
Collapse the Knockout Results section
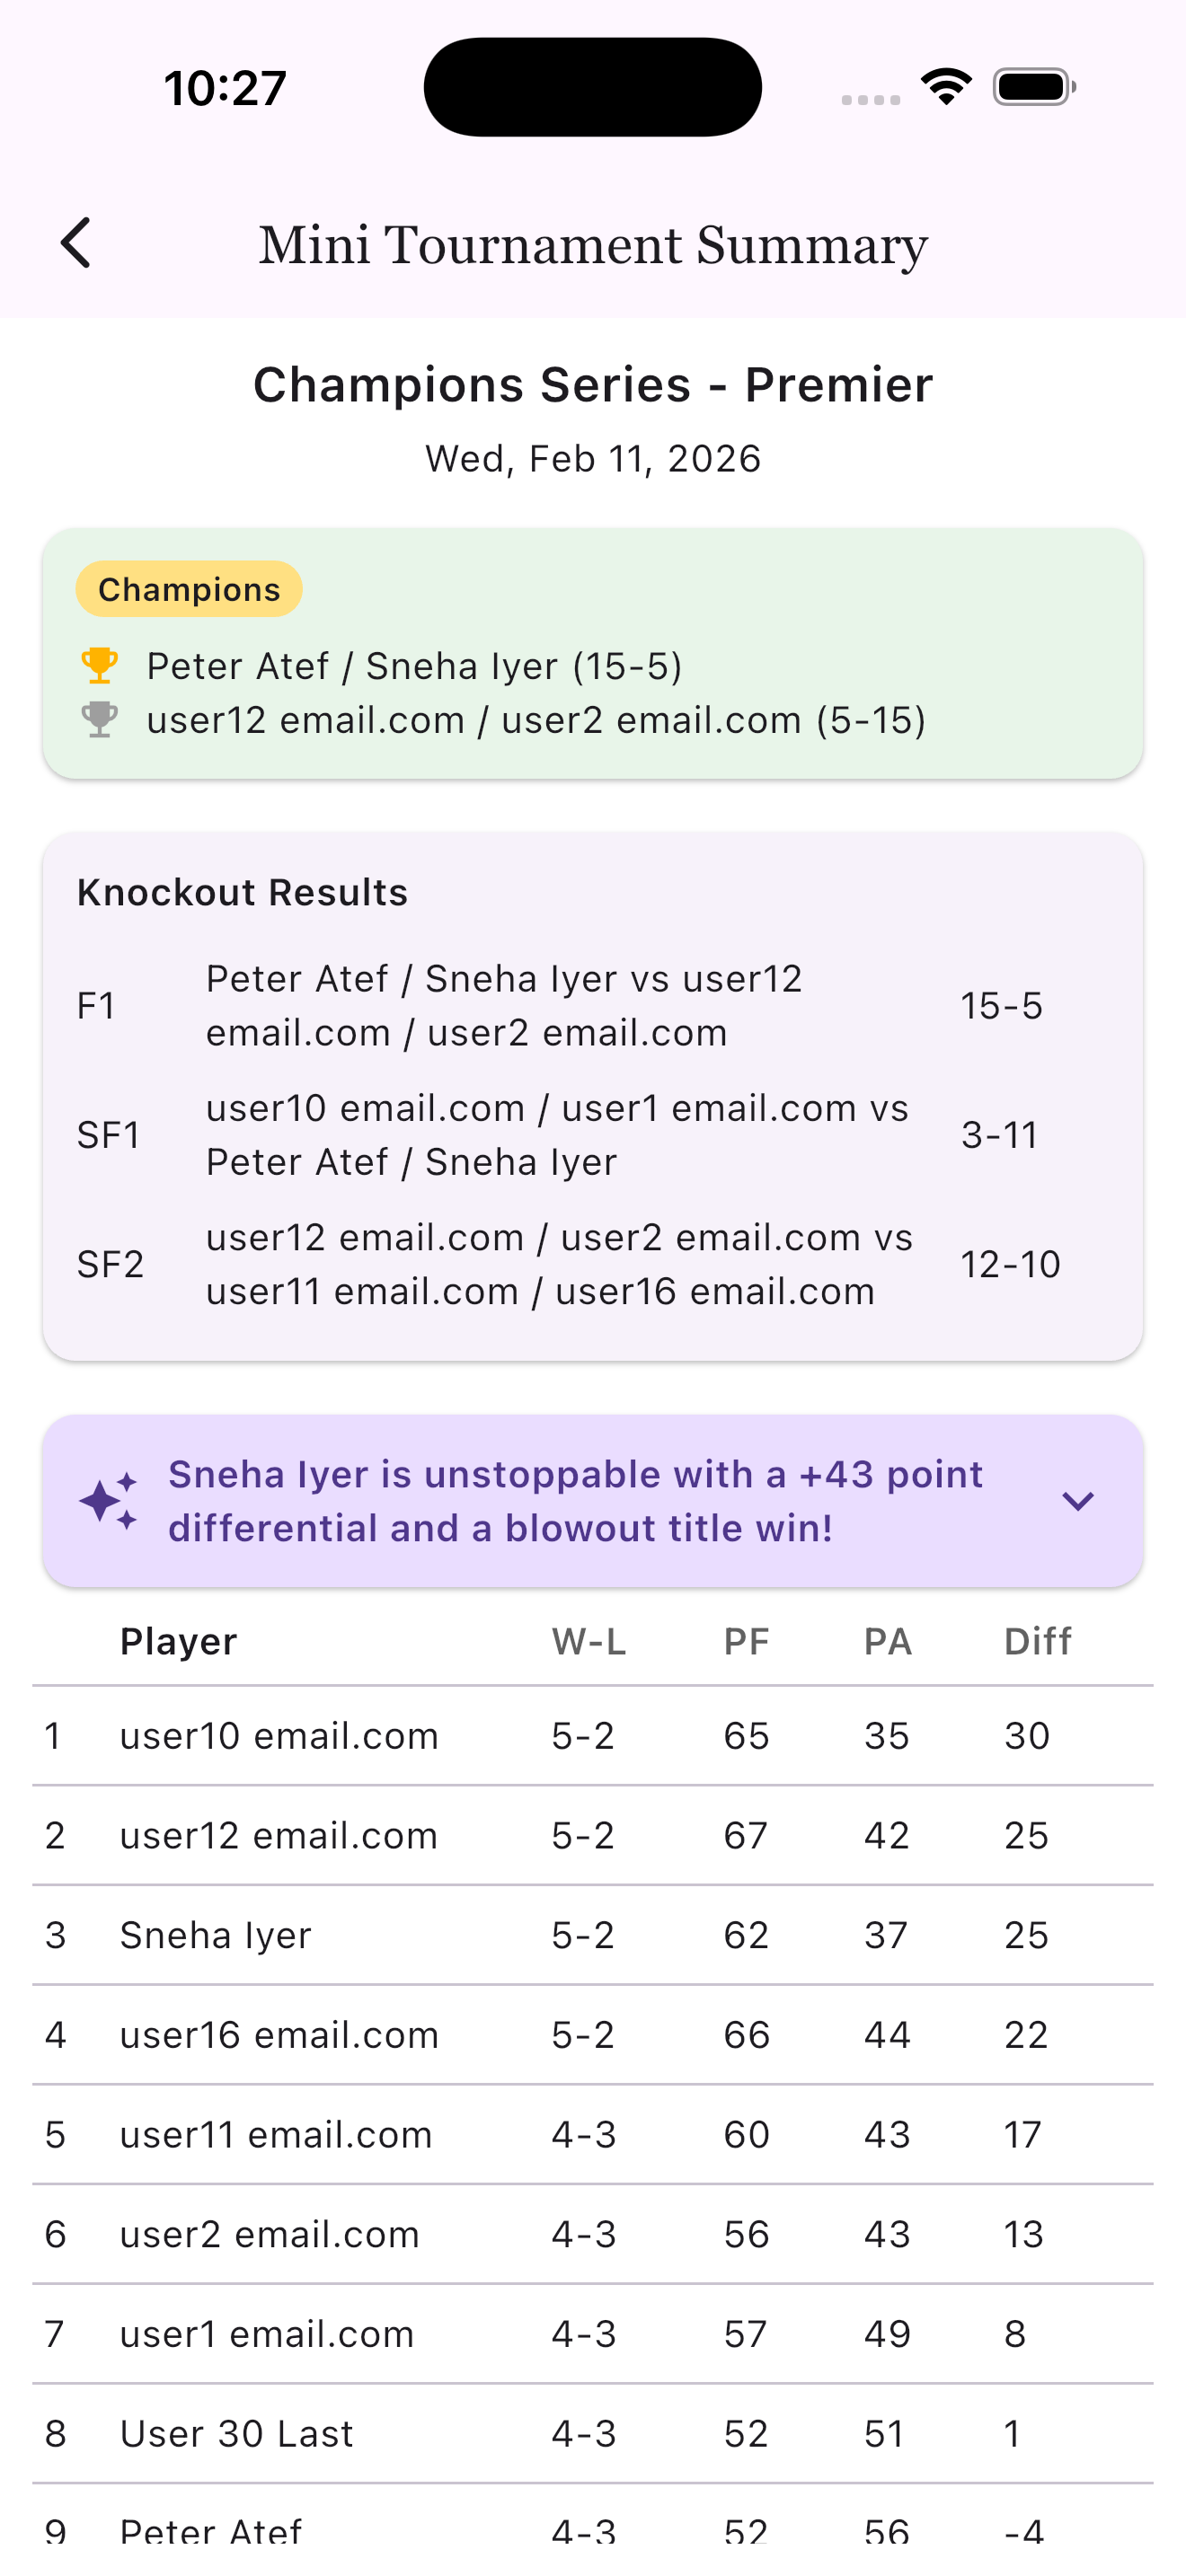pos(243,891)
